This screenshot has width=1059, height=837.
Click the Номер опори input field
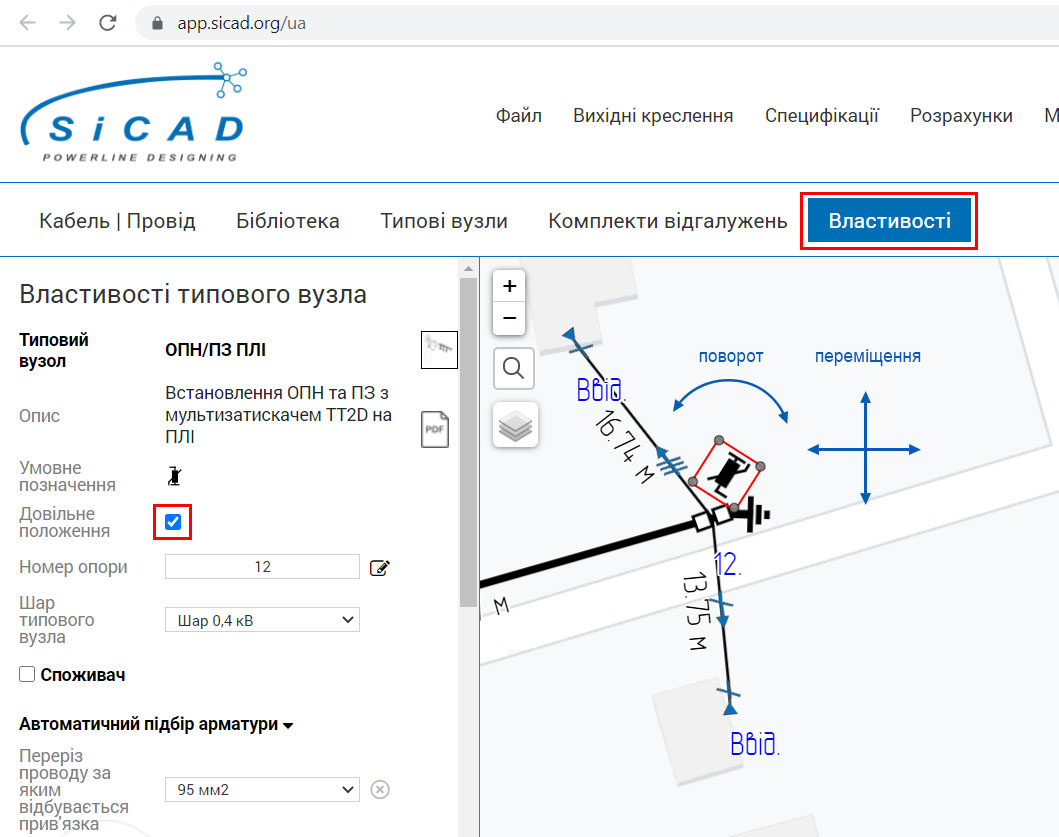point(262,567)
